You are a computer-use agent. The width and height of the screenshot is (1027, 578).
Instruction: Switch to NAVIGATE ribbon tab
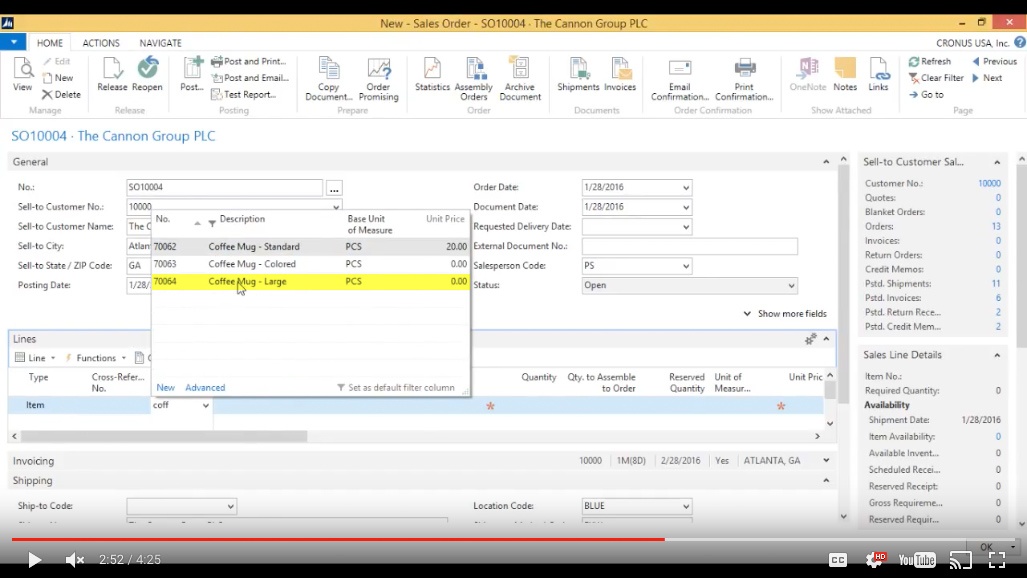coord(160,43)
